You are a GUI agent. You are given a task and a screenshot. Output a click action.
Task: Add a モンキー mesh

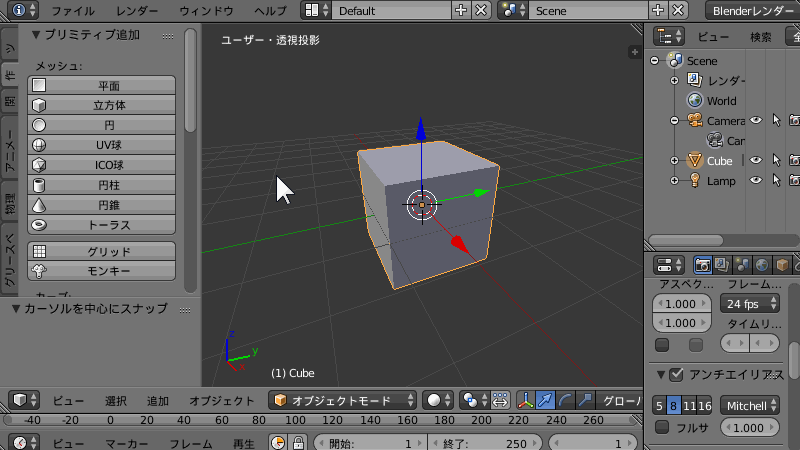[101, 270]
